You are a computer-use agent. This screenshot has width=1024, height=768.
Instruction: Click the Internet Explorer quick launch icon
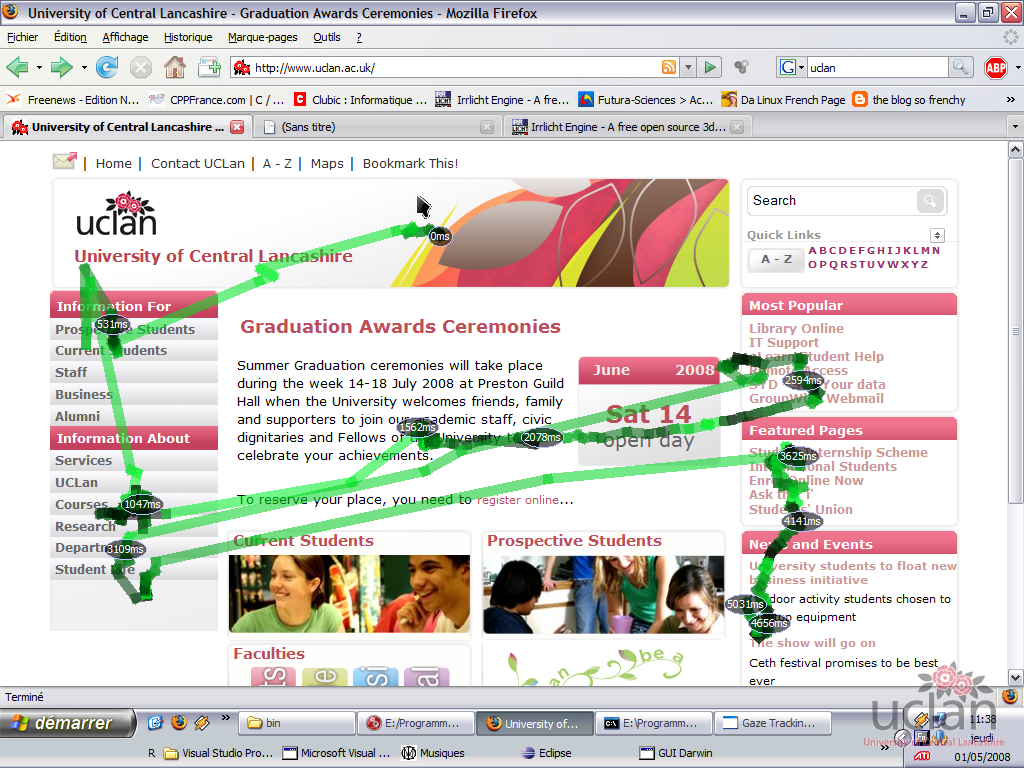[155, 722]
